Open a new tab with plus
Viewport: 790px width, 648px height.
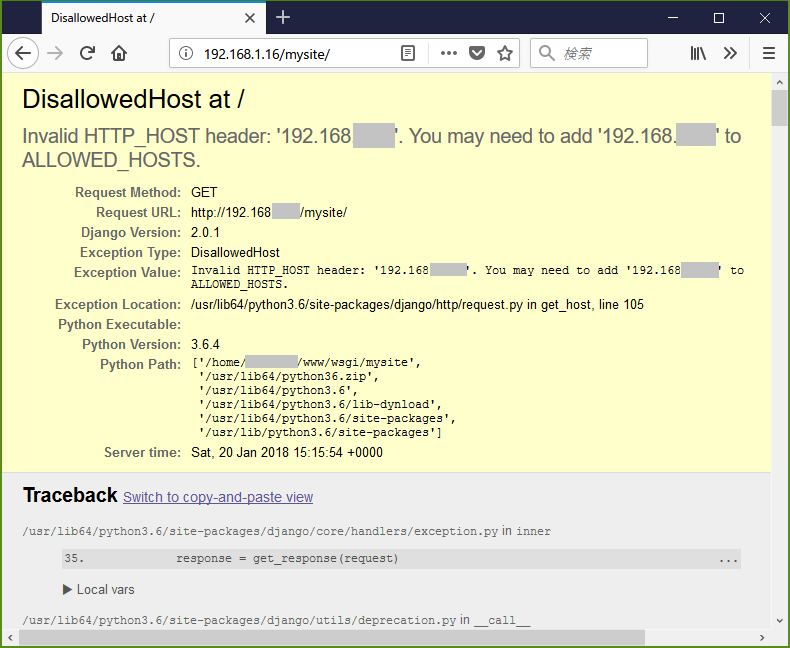283,17
